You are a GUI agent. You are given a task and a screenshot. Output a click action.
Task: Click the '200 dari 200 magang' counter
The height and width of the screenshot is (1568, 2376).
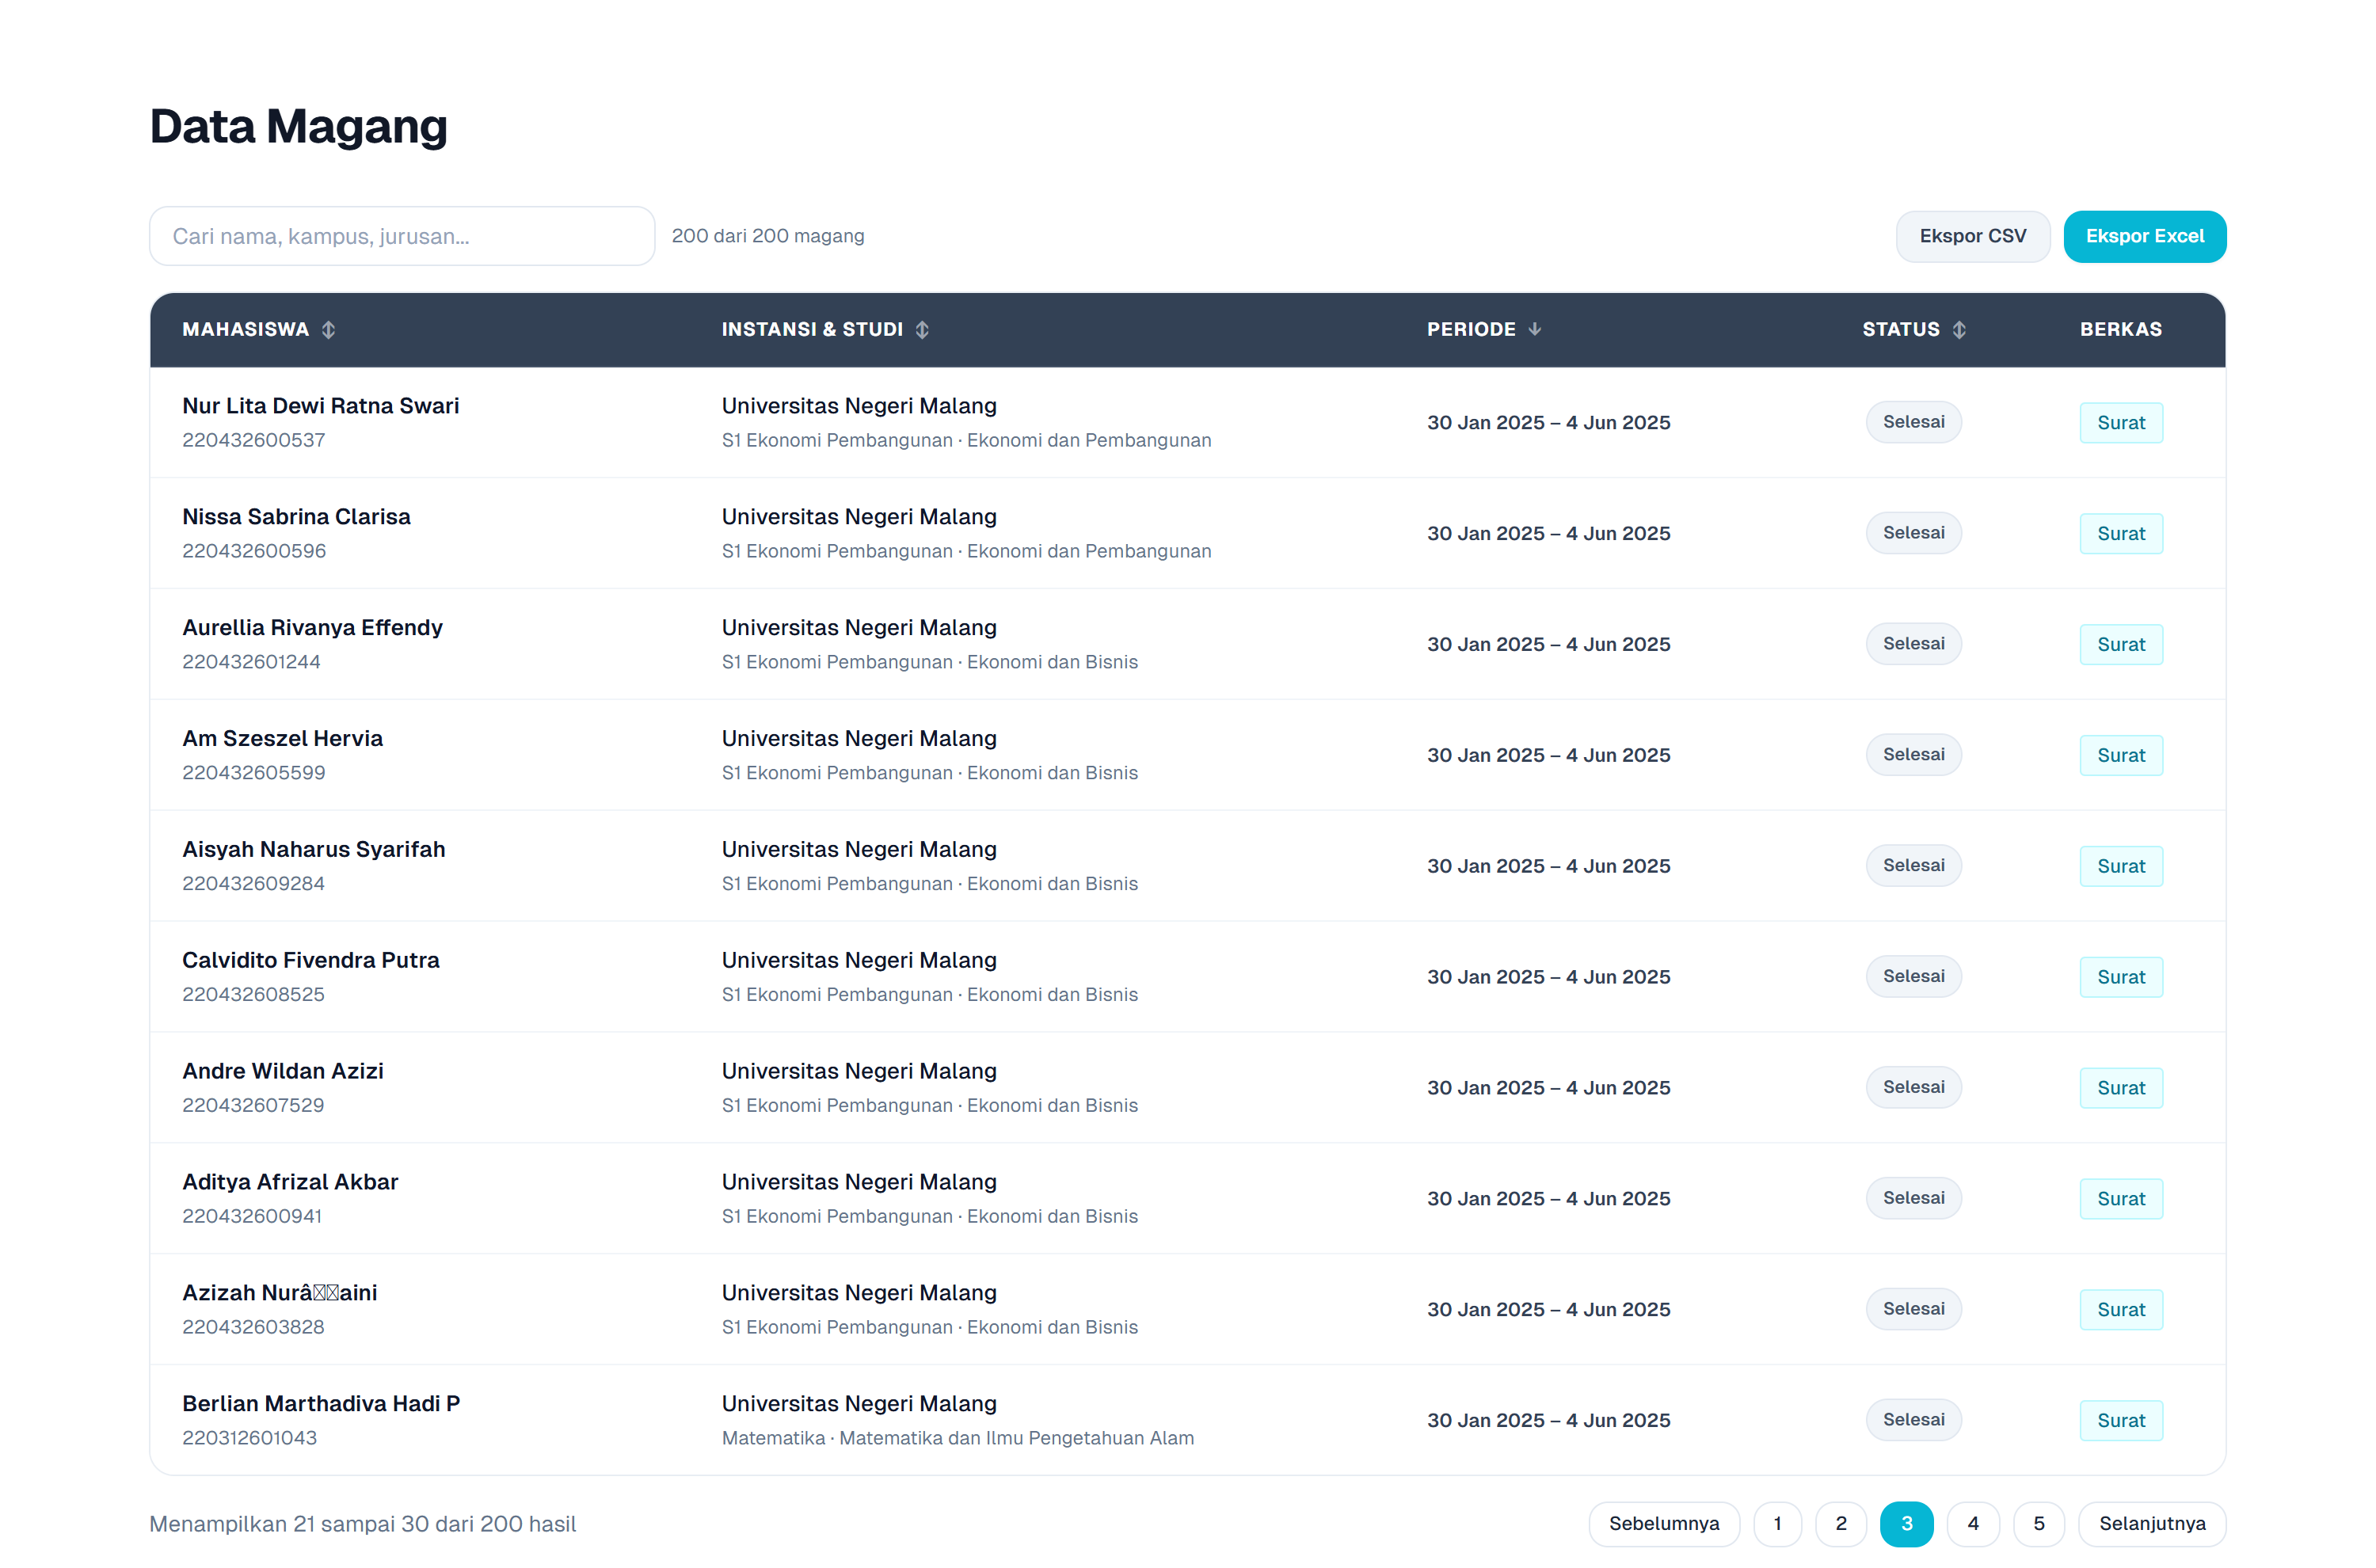pyautogui.click(x=768, y=236)
